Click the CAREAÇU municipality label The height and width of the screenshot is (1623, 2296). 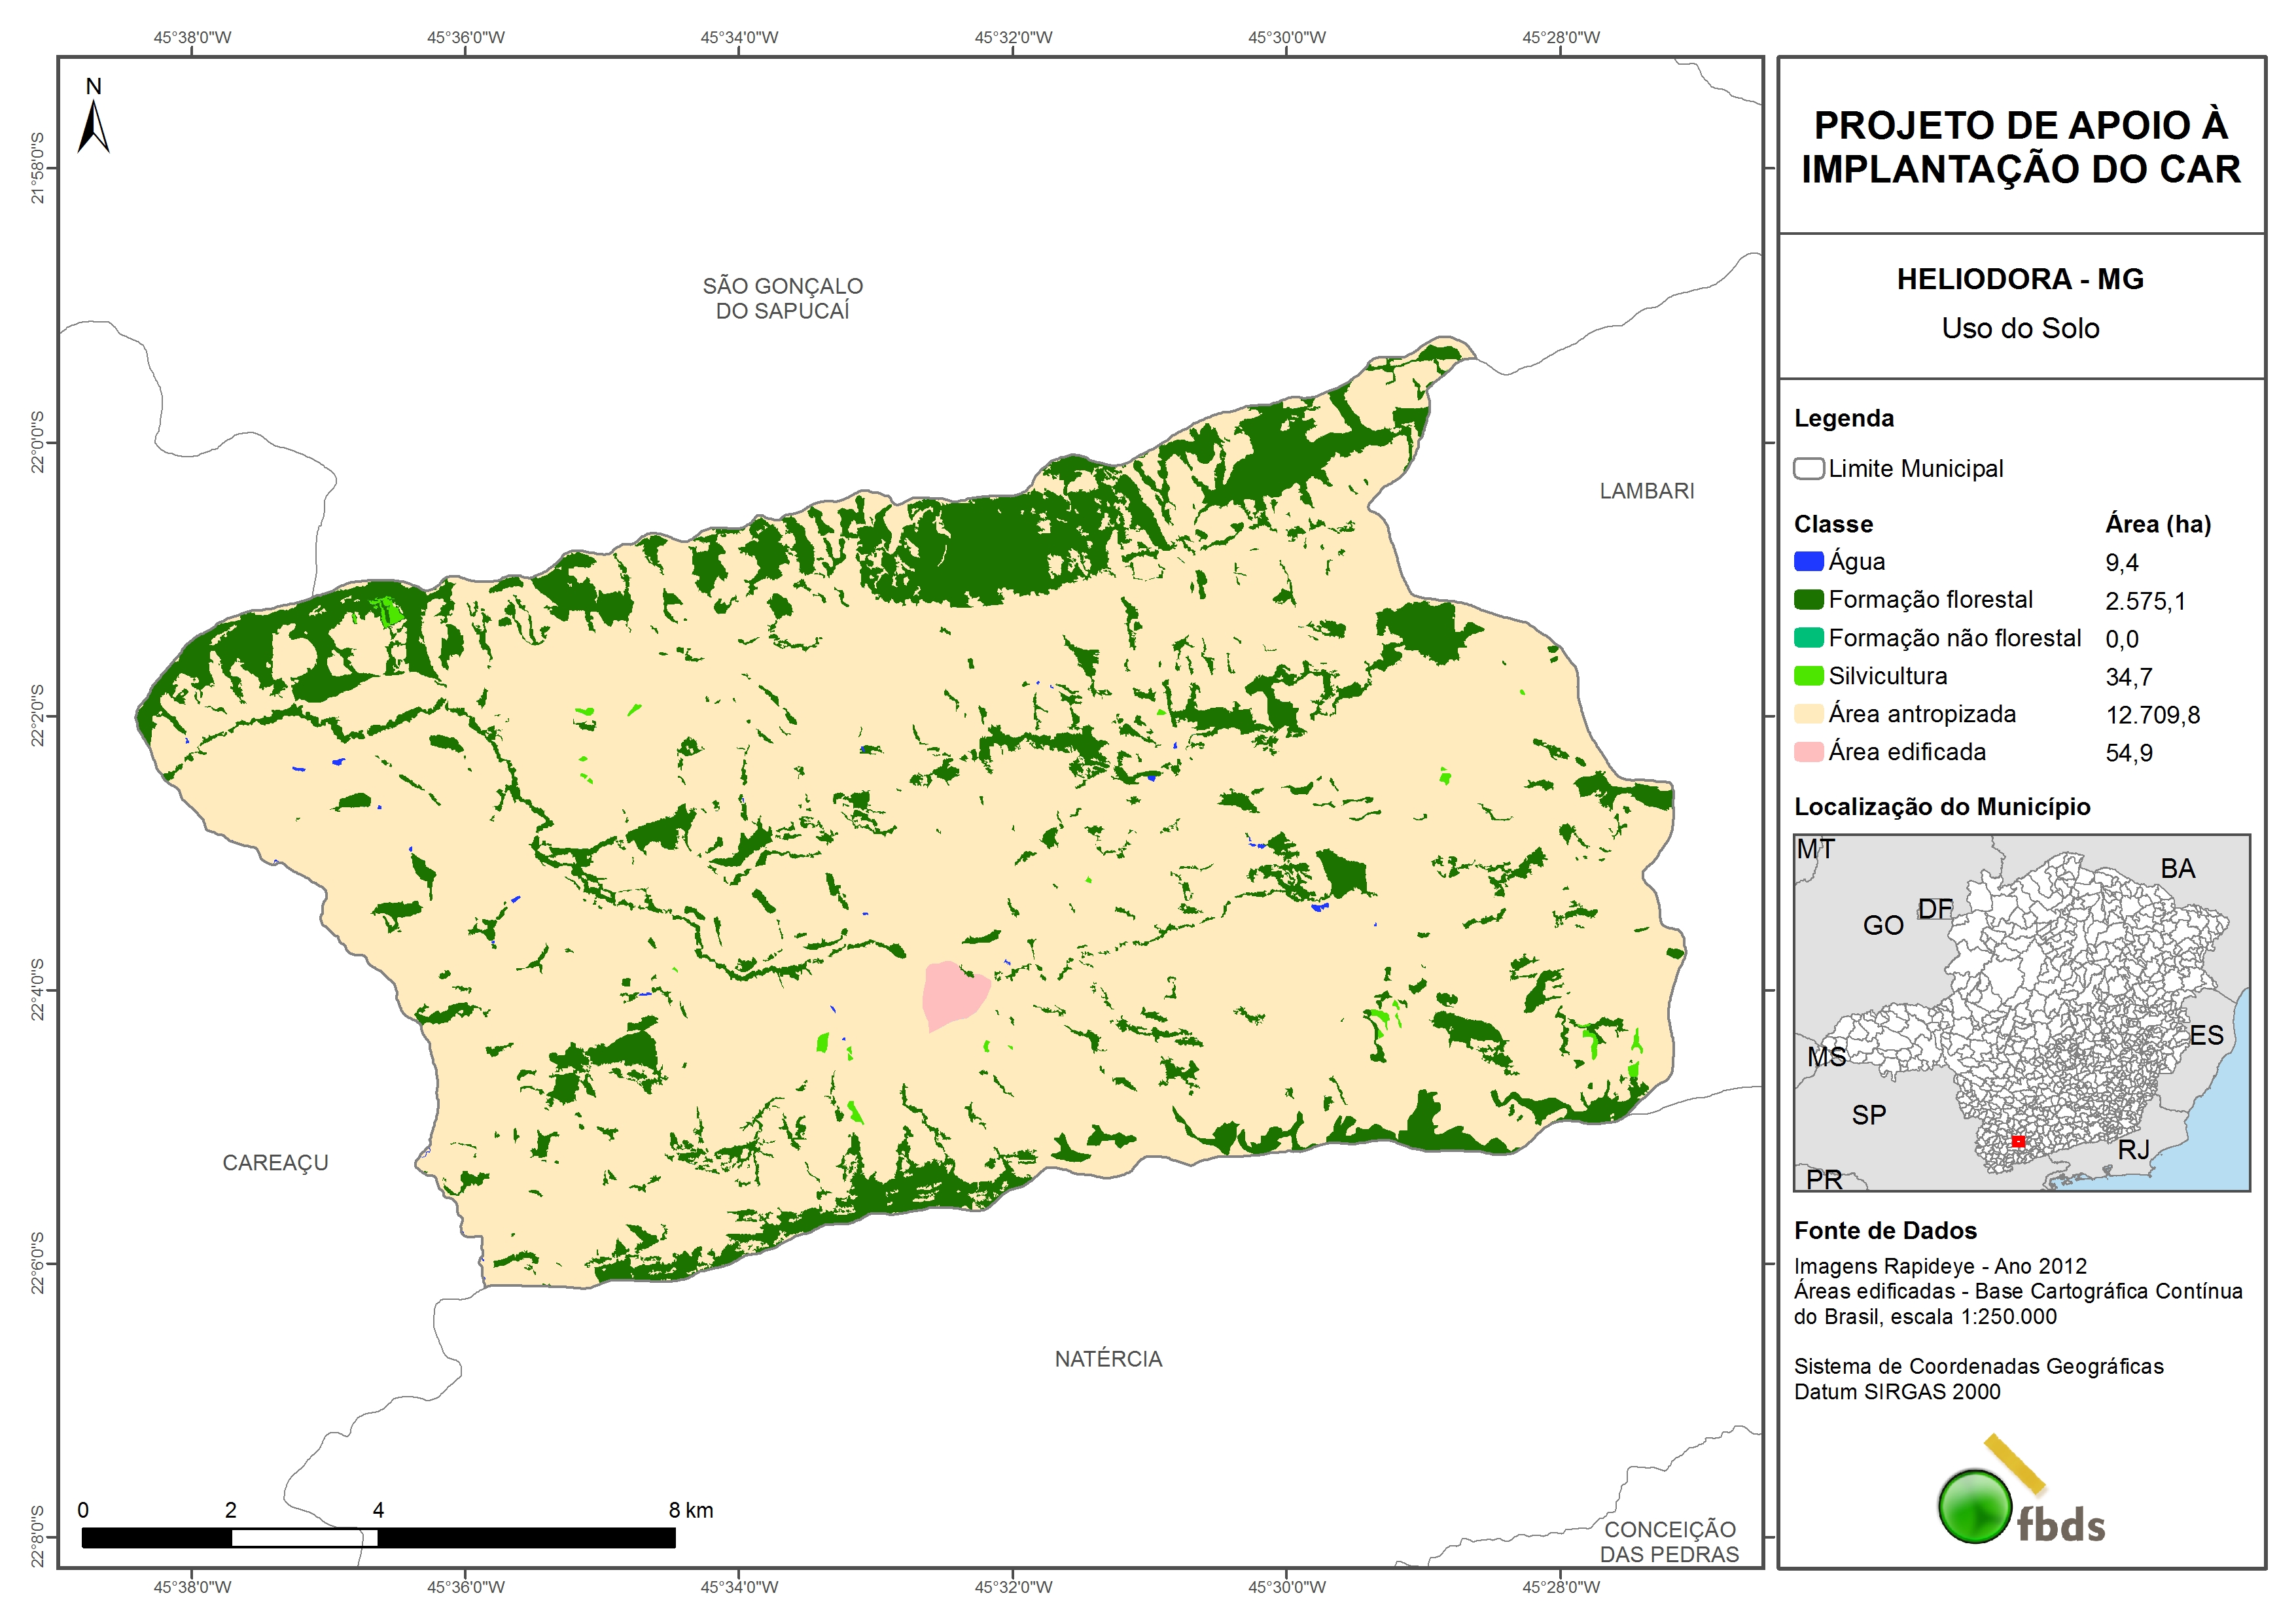pyautogui.click(x=275, y=1163)
